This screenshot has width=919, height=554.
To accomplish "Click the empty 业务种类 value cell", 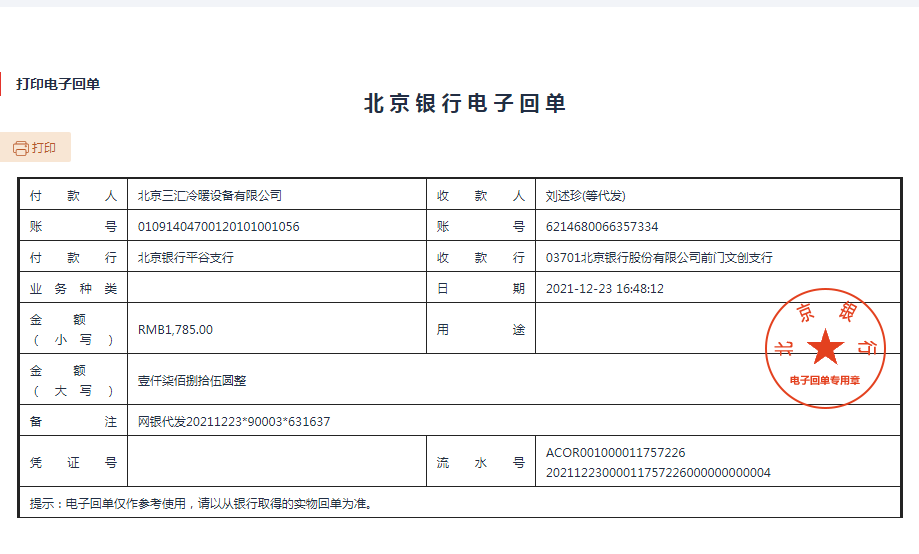I will (276, 289).
